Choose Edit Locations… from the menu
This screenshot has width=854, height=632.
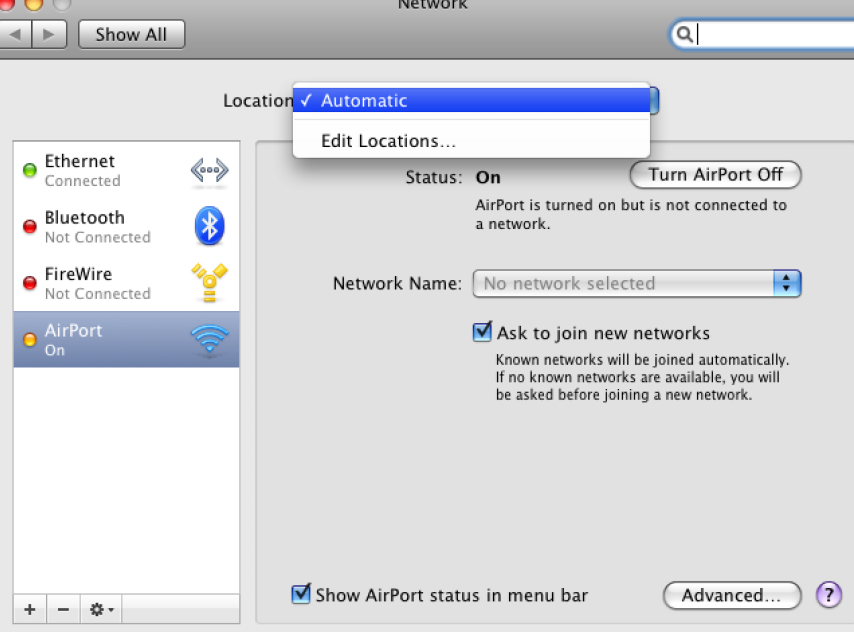(x=472, y=141)
